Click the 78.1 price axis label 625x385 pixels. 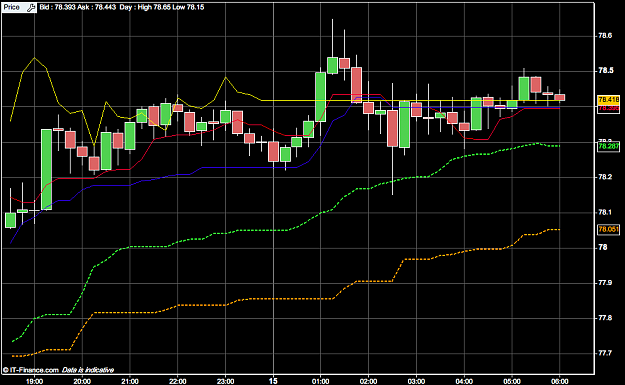coord(605,212)
